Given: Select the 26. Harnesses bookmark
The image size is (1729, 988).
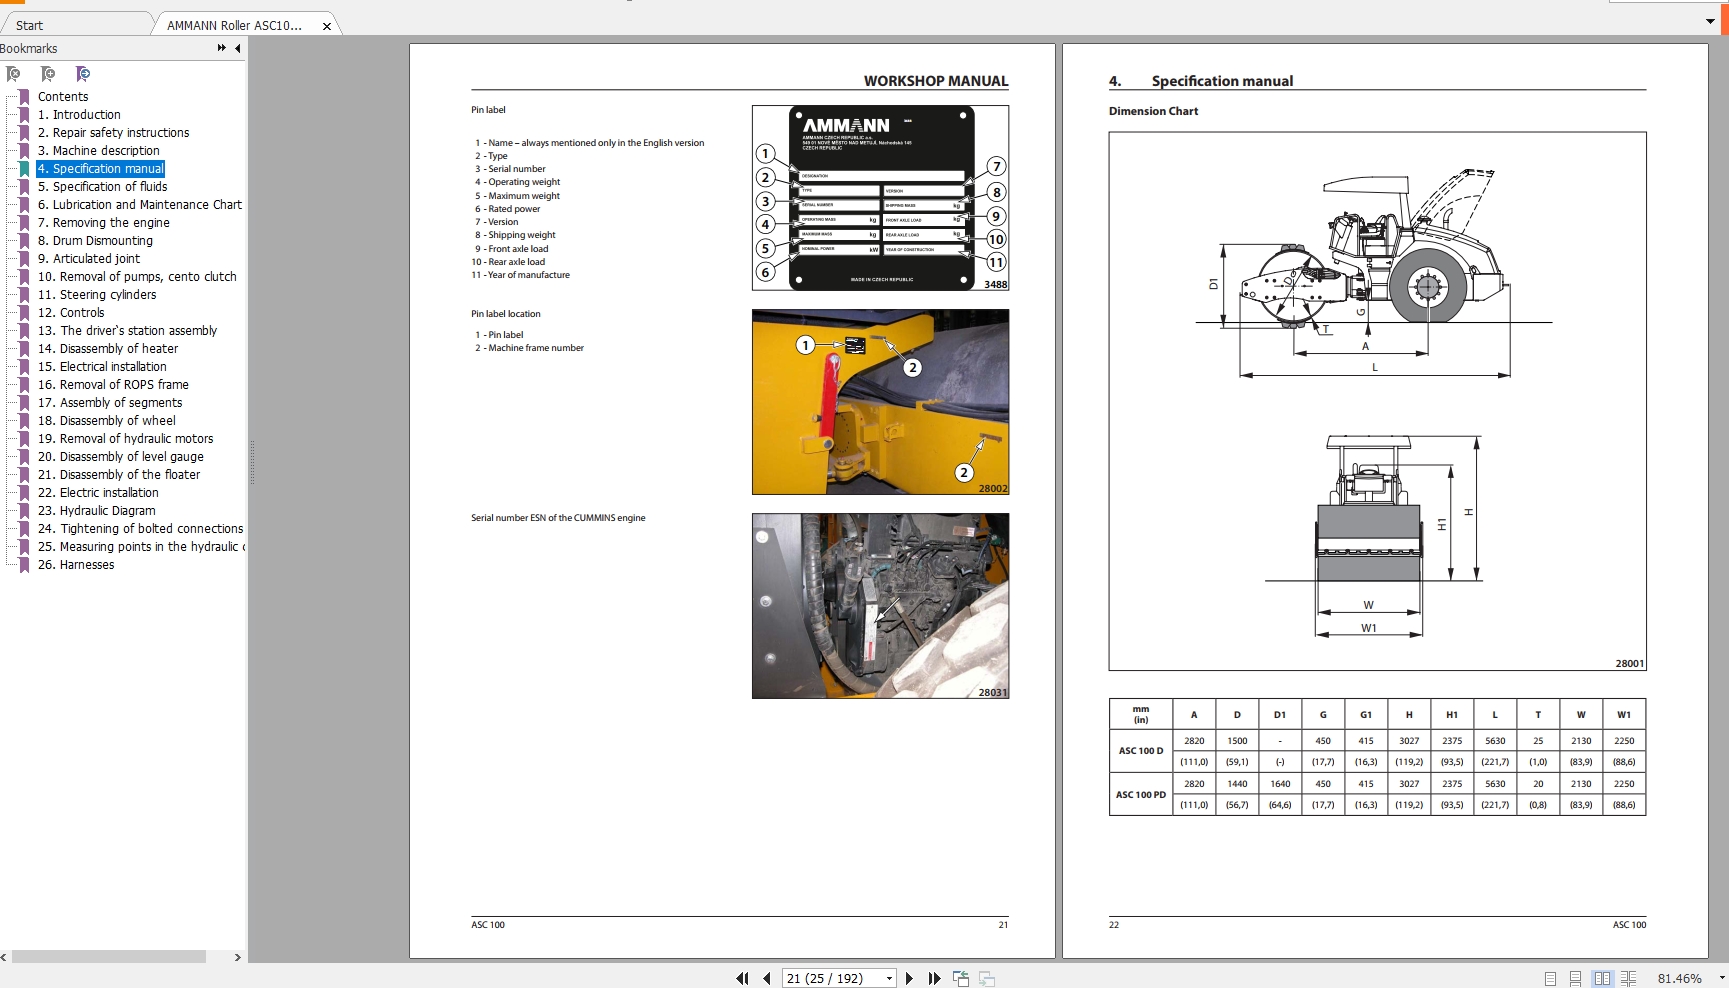Looking at the screenshot, I should [76, 565].
